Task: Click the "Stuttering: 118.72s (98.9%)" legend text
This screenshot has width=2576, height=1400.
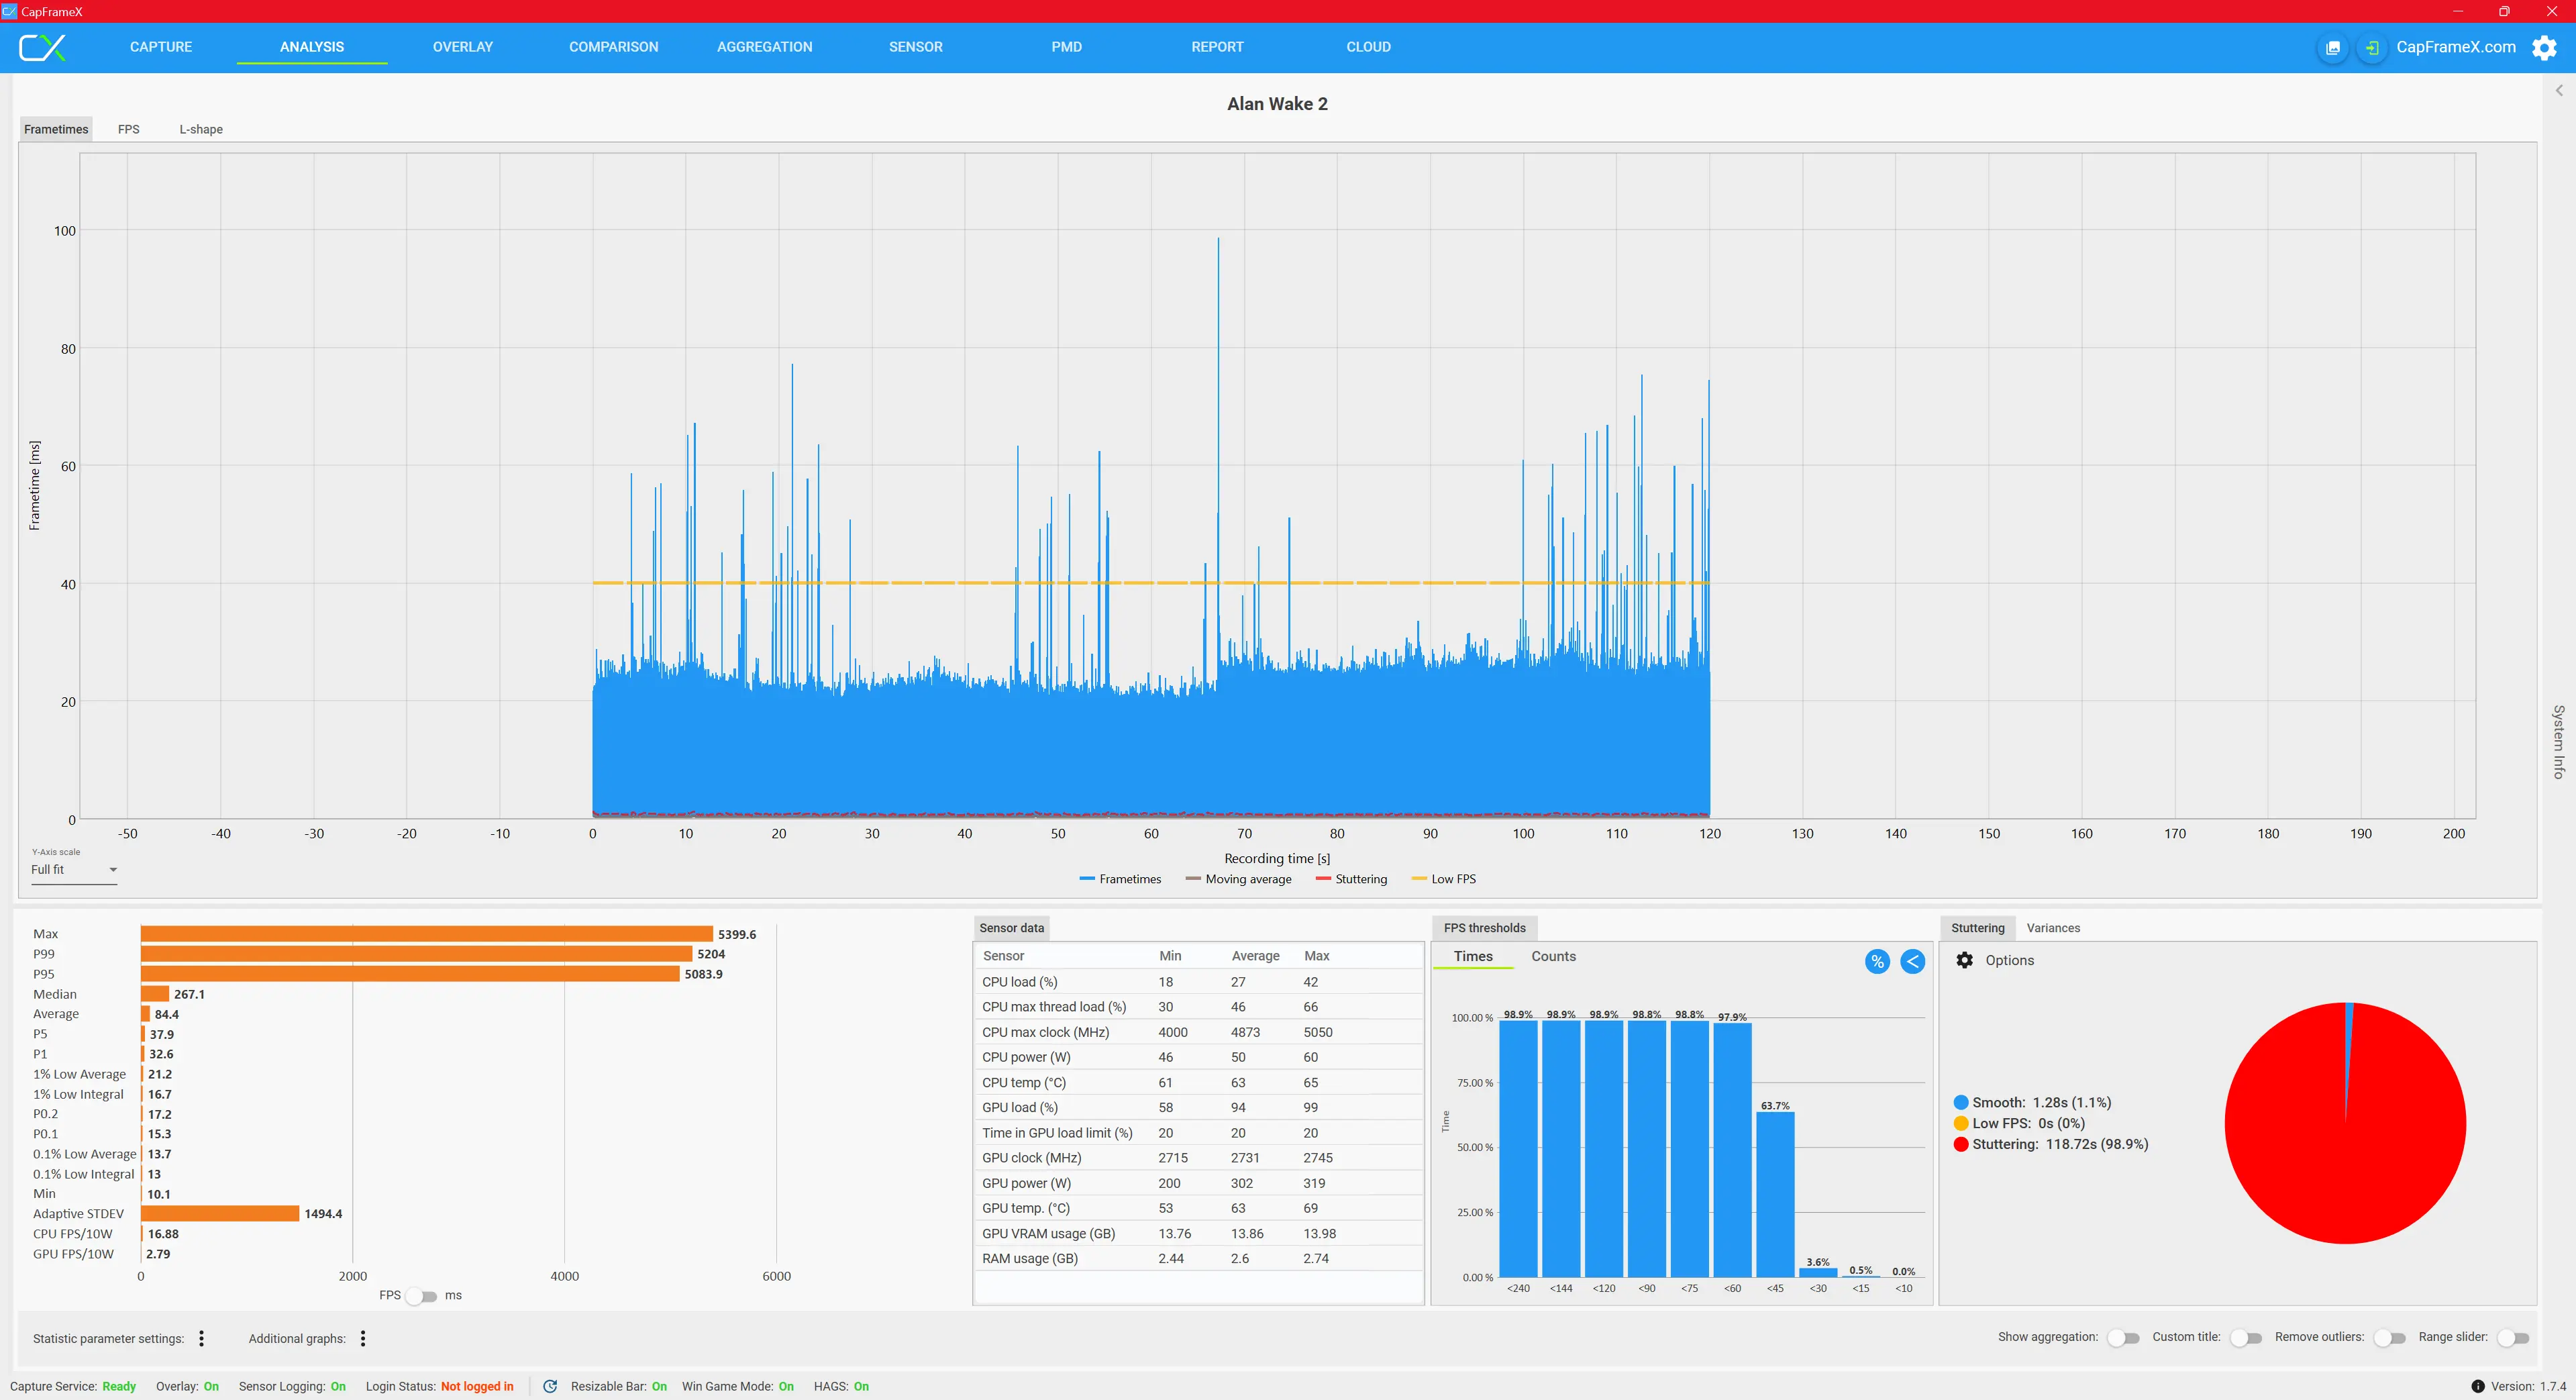Action: [2060, 1145]
